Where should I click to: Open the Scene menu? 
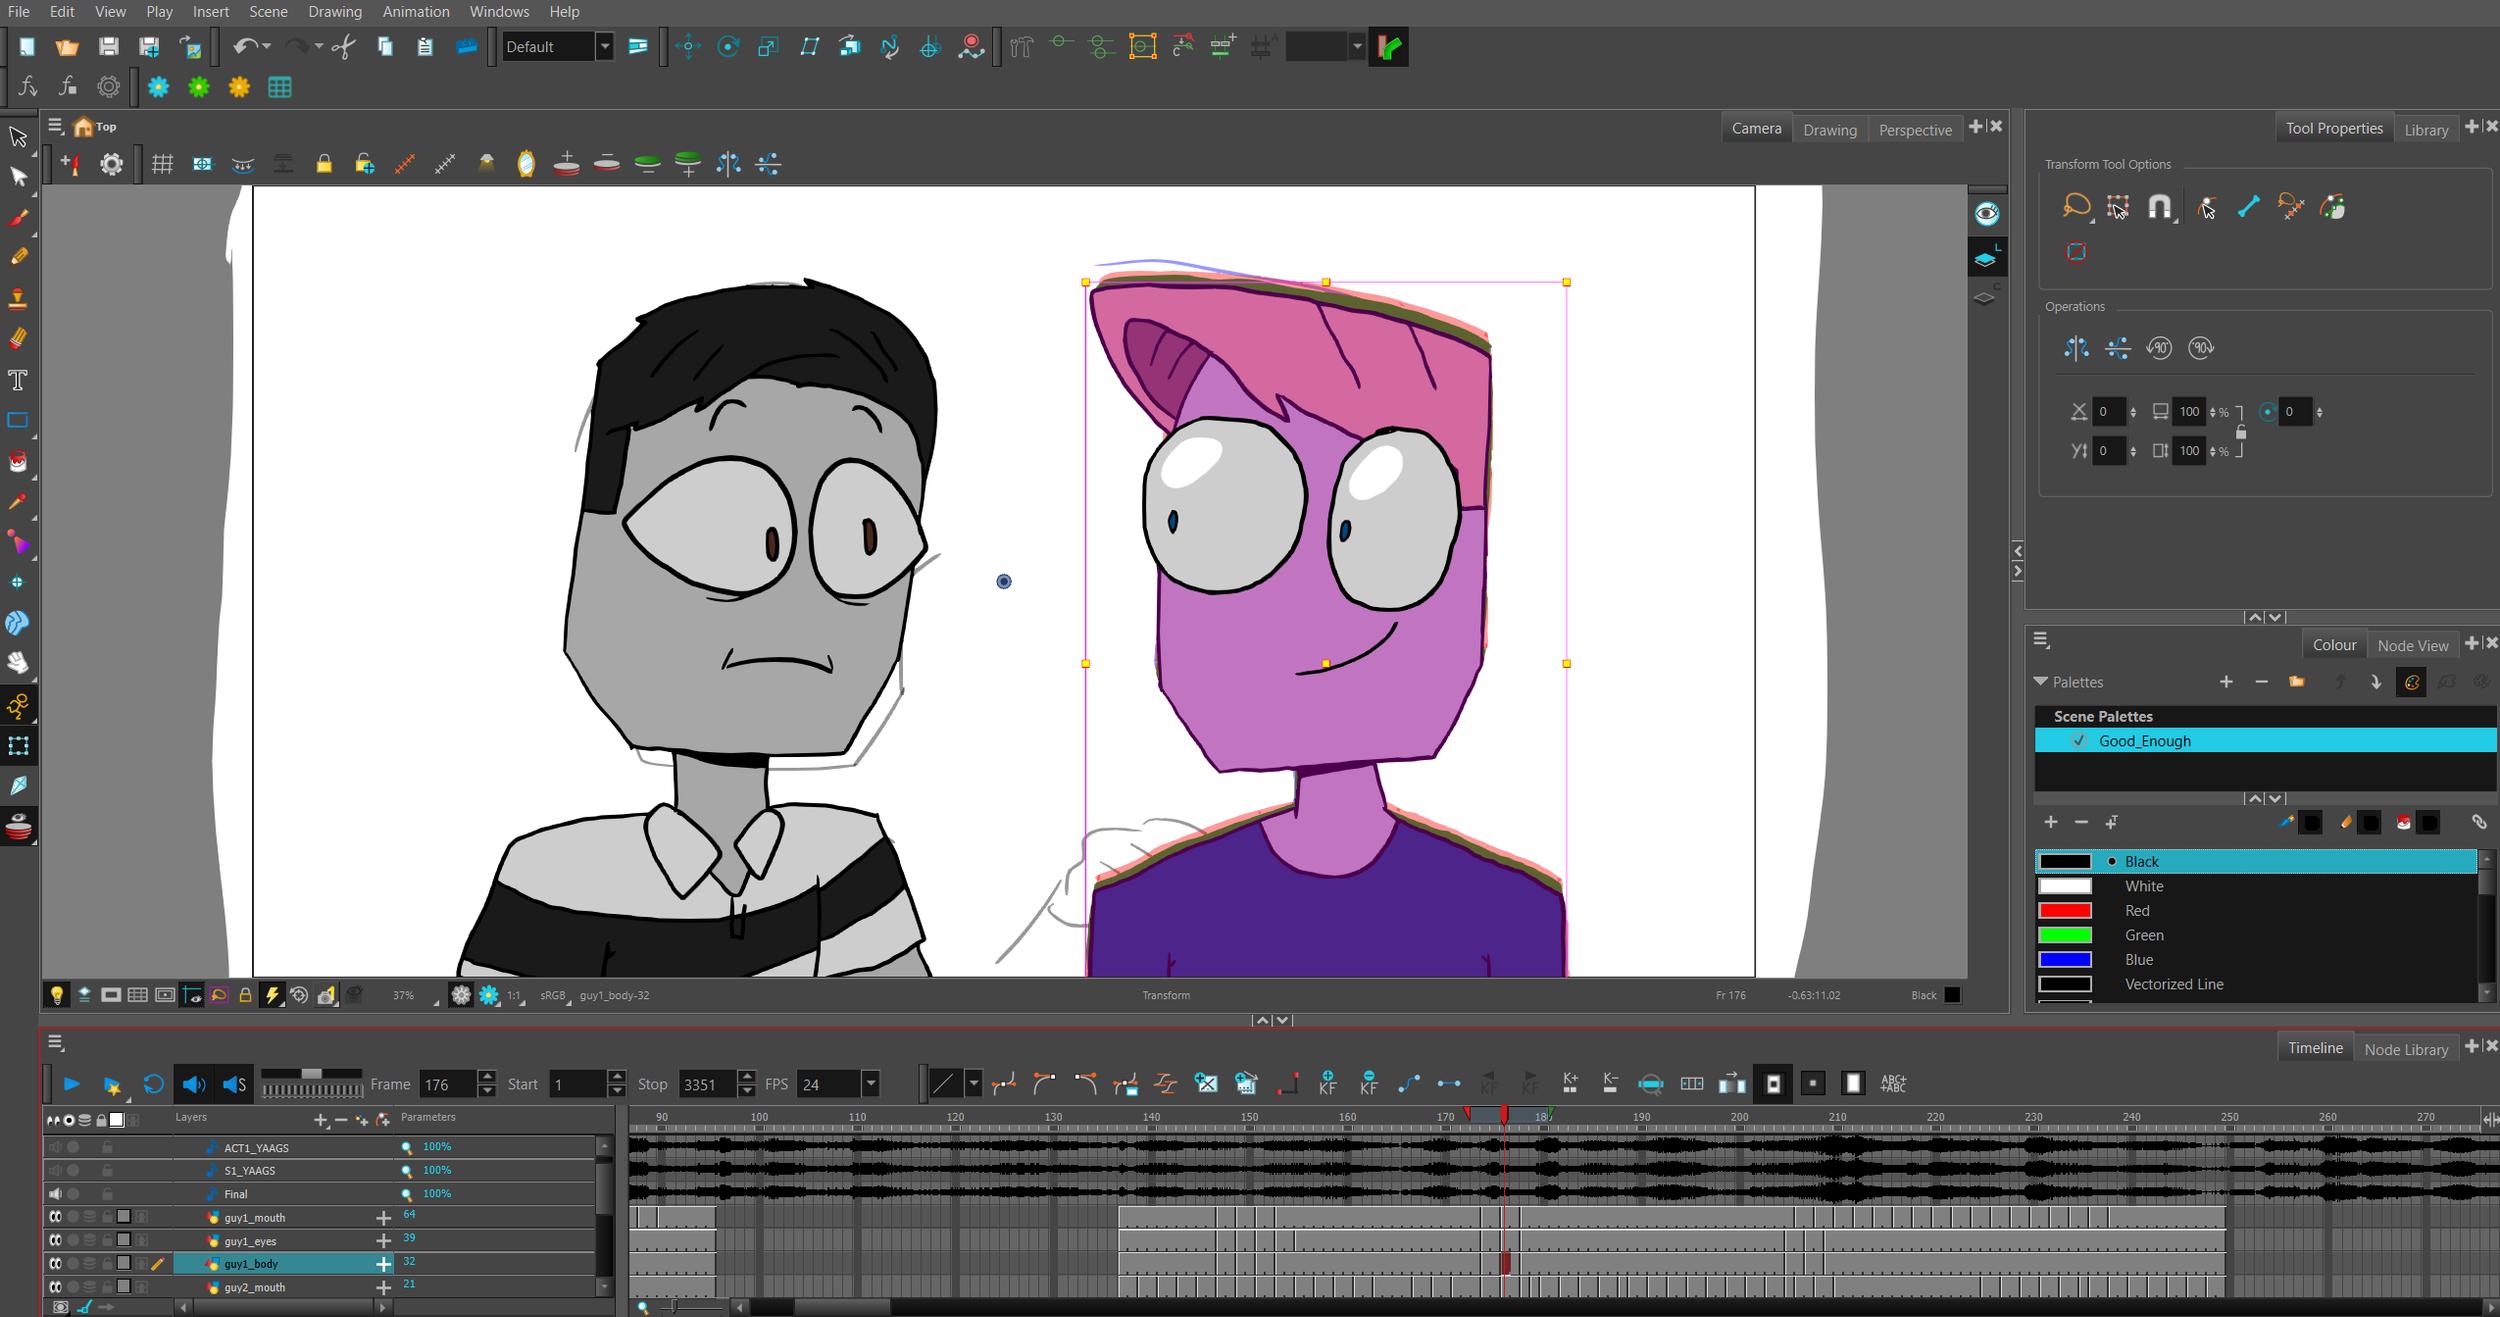tap(268, 12)
